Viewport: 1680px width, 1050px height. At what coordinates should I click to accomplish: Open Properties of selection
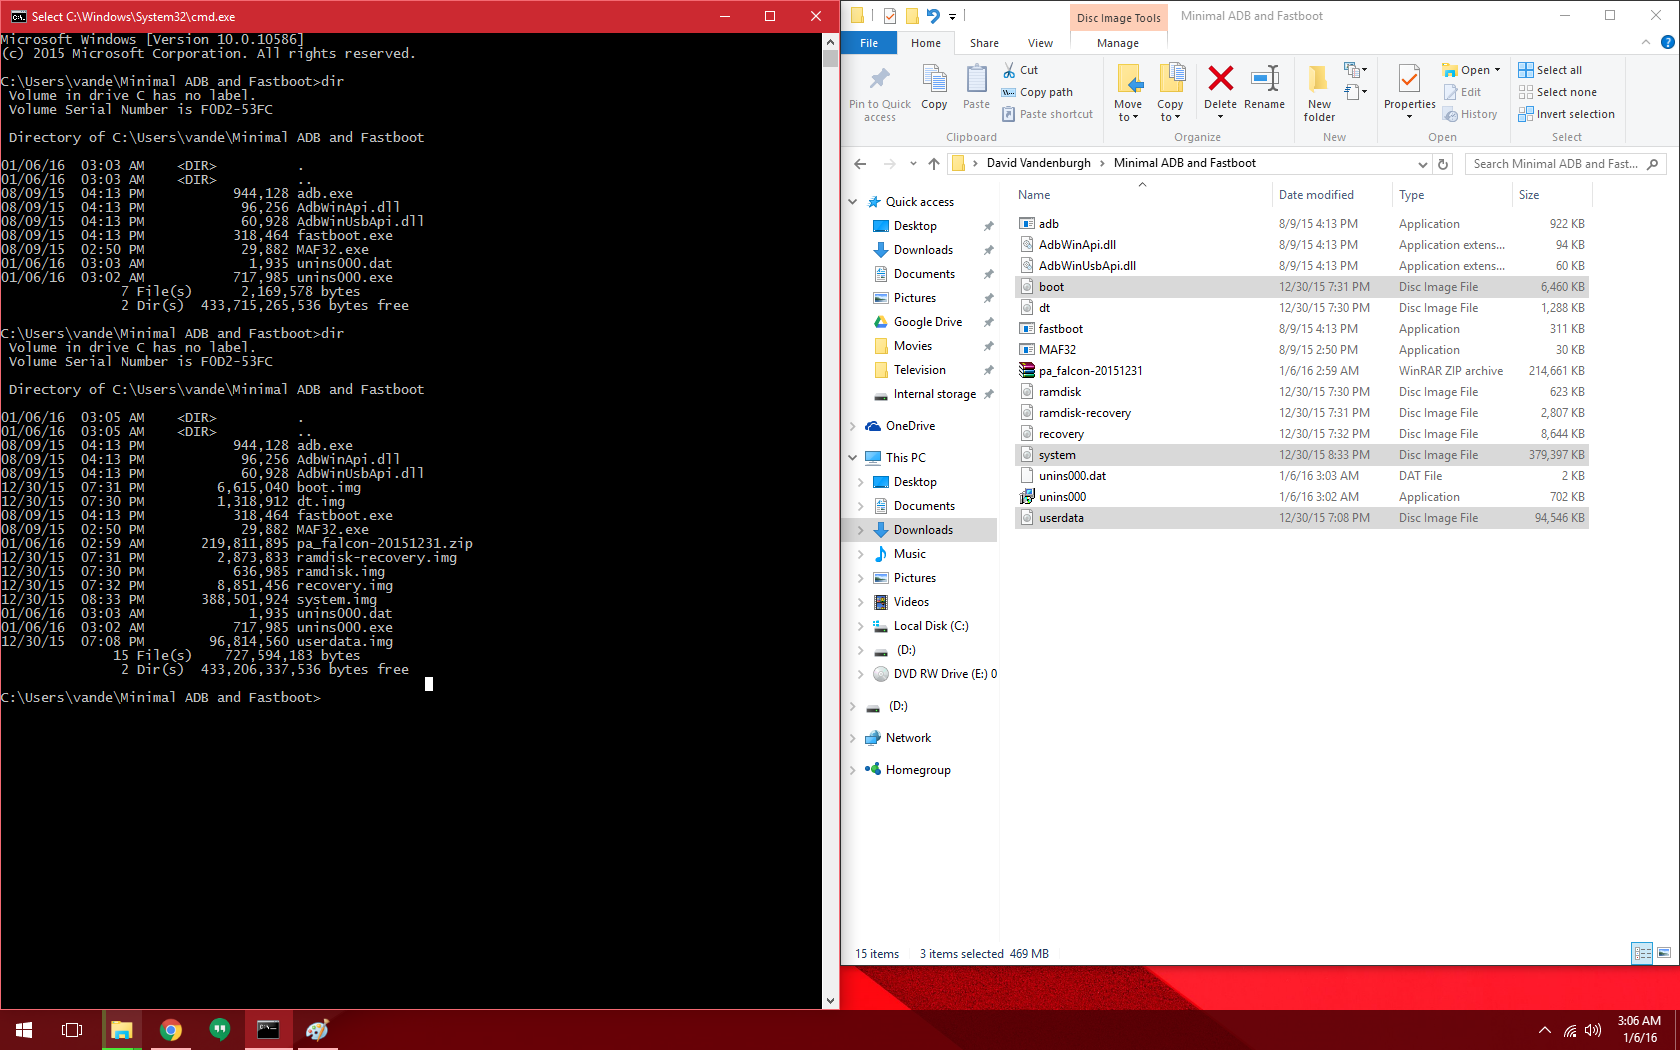1409,91
